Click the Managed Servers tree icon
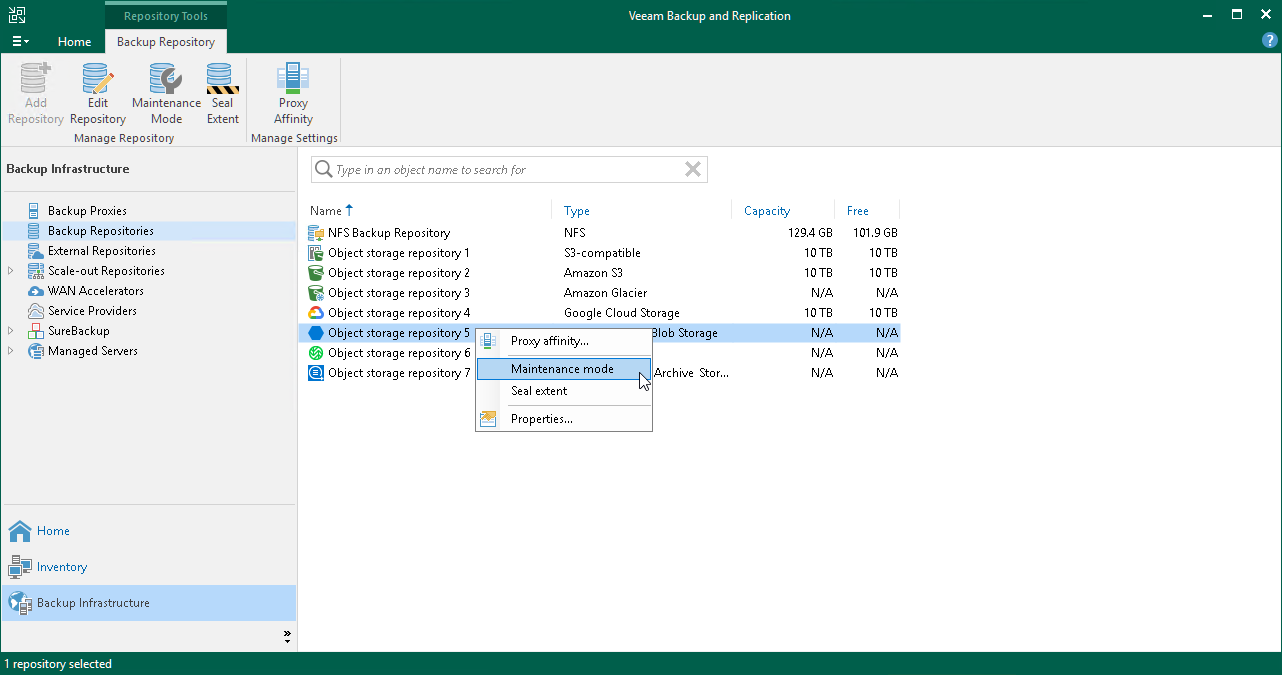 point(36,351)
